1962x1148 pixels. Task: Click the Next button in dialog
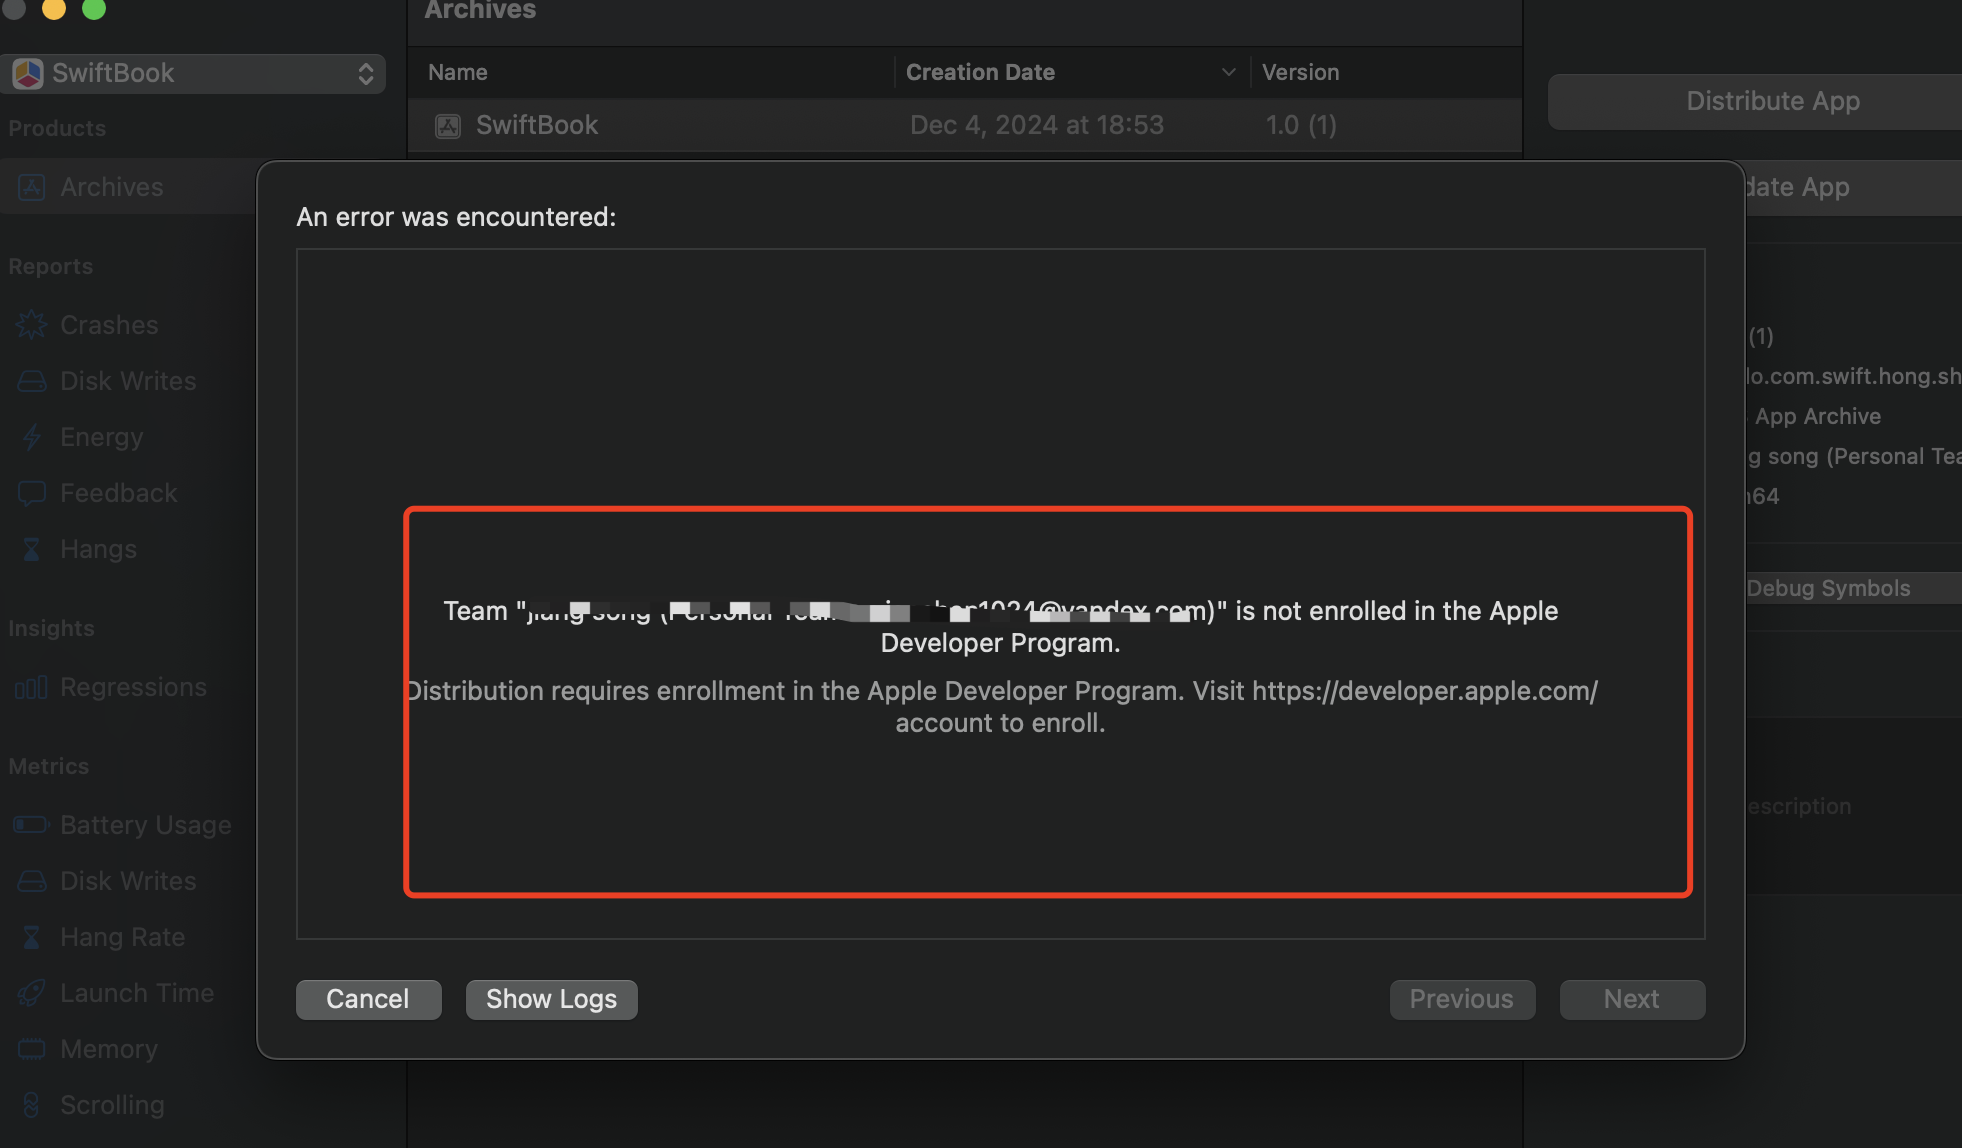point(1631,999)
